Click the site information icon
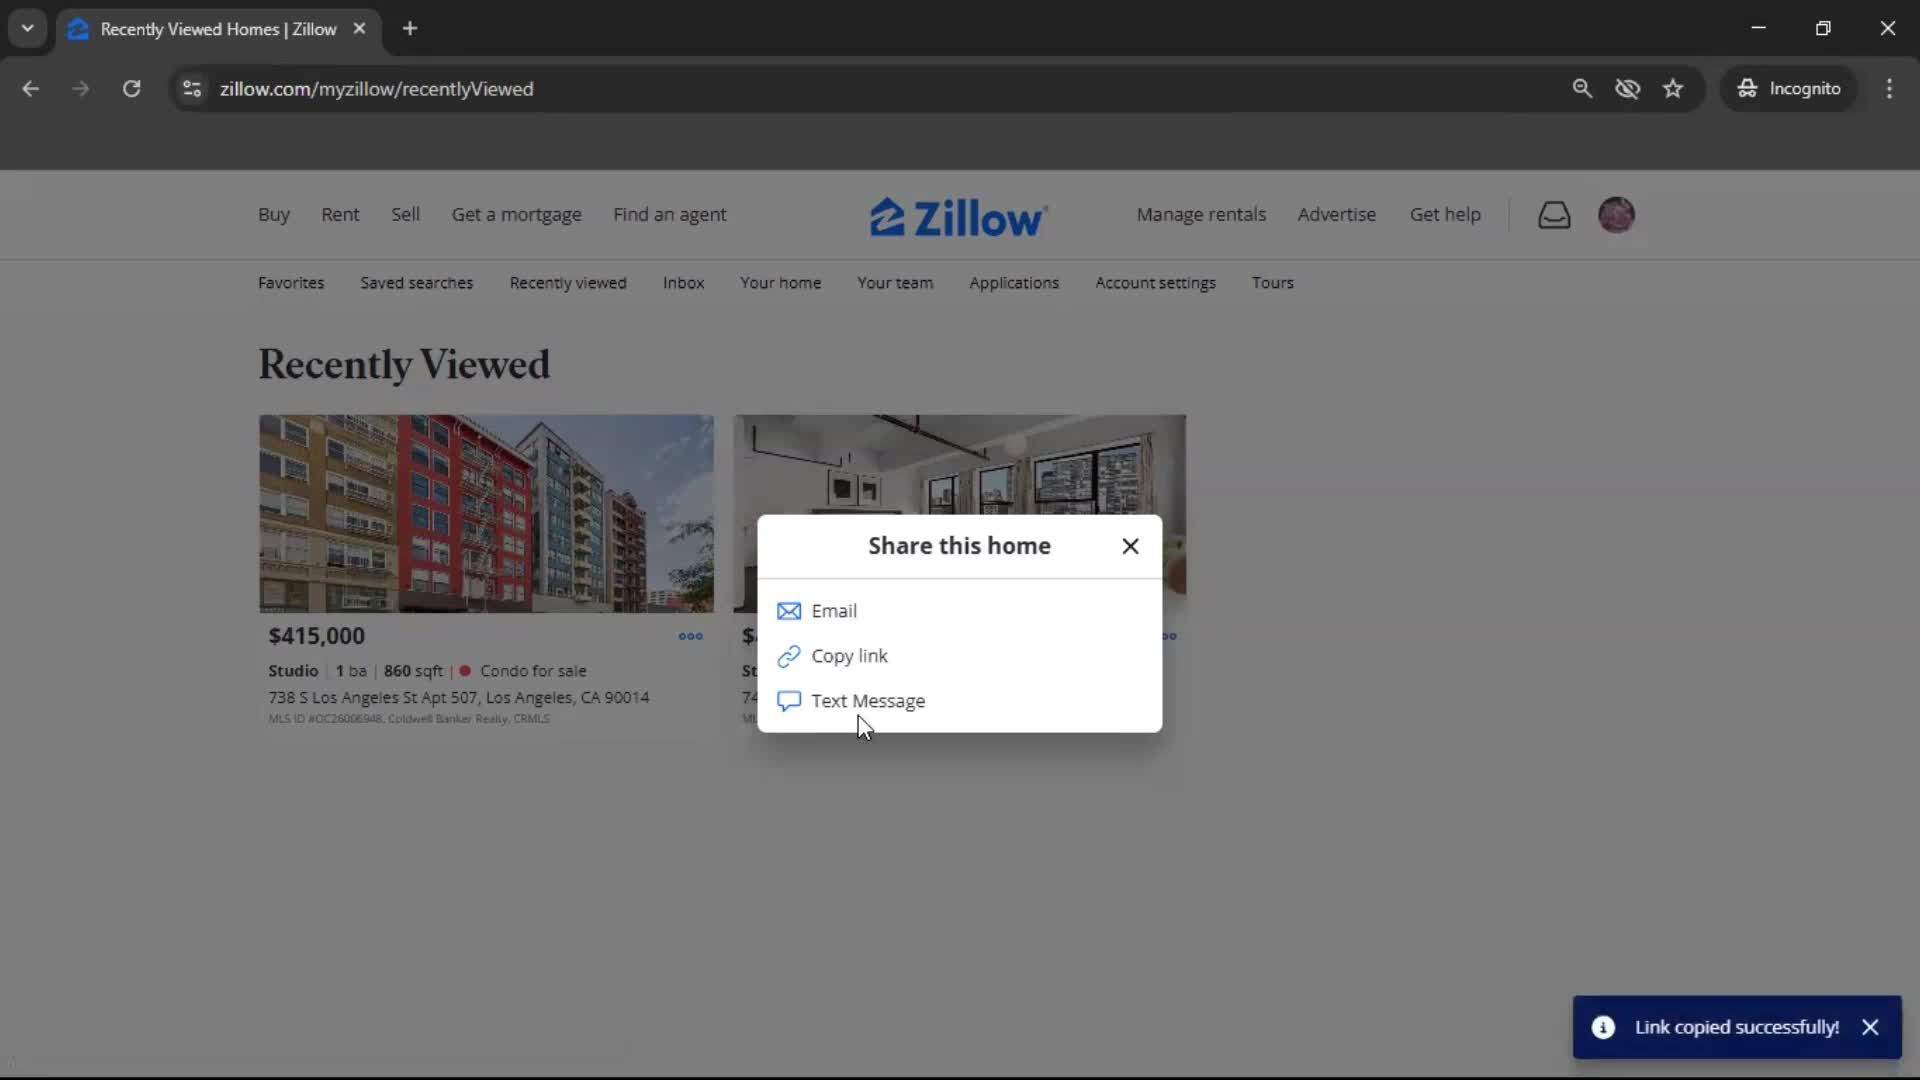This screenshot has width=1920, height=1080. pyautogui.click(x=191, y=88)
